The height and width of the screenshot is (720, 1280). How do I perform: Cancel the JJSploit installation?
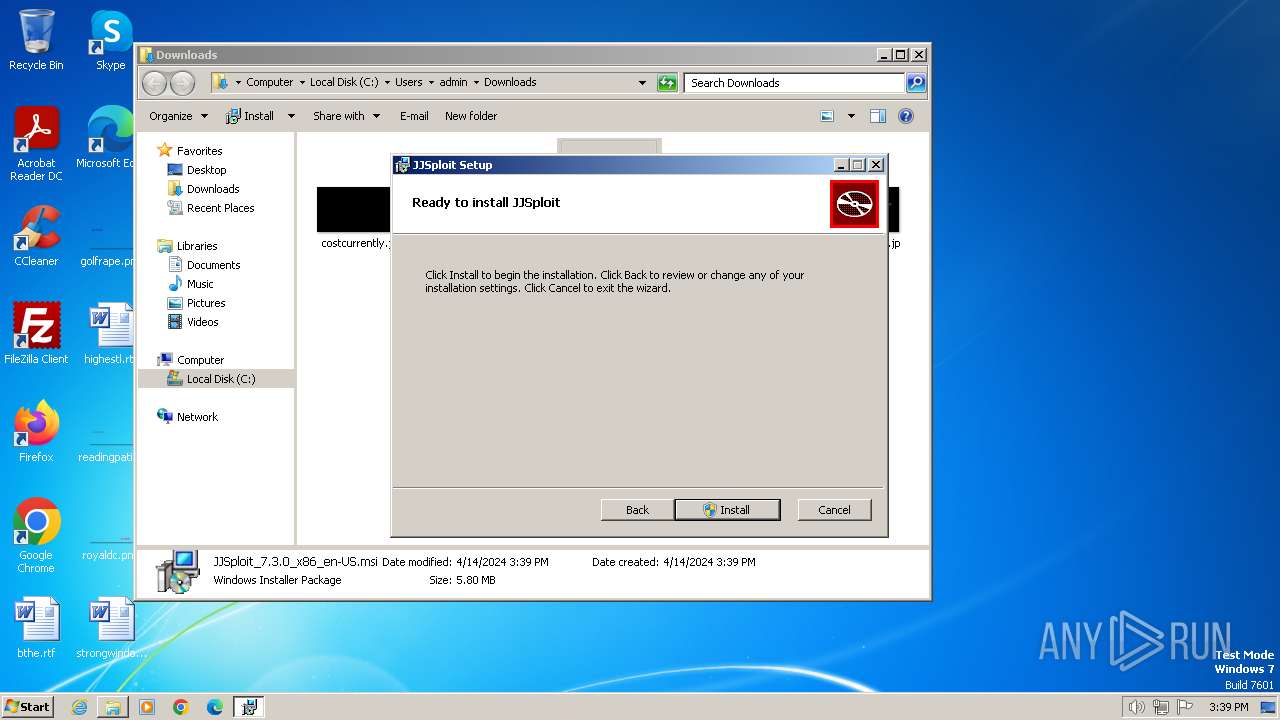click(x=834, y=510)
